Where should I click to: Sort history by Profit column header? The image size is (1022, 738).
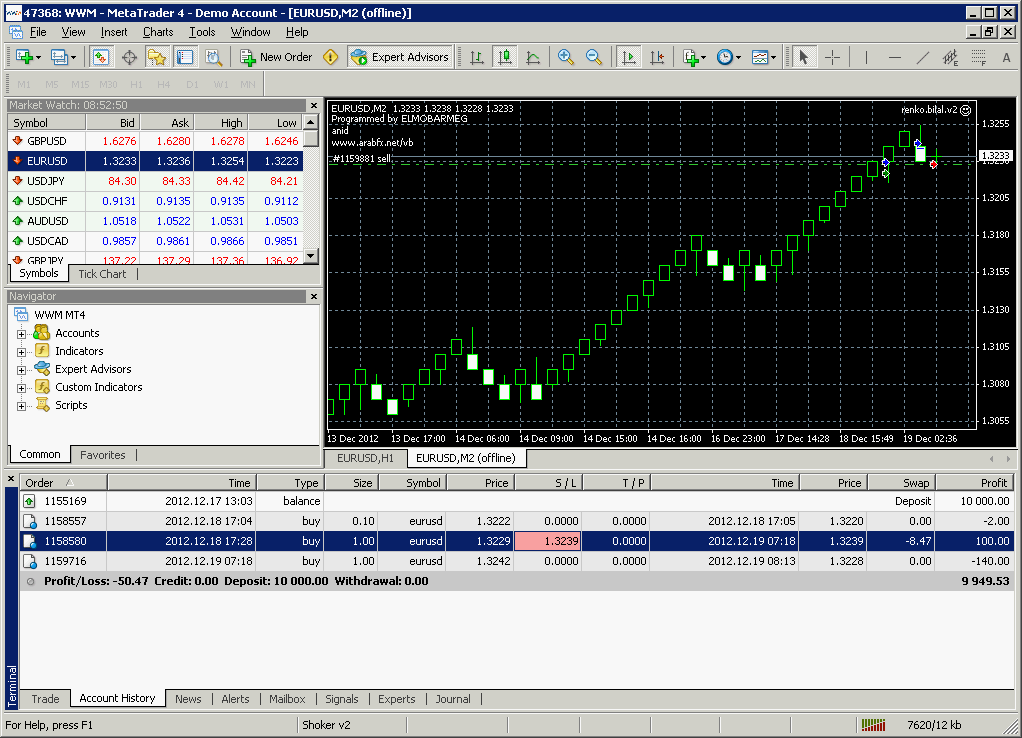tap(976, 483)
